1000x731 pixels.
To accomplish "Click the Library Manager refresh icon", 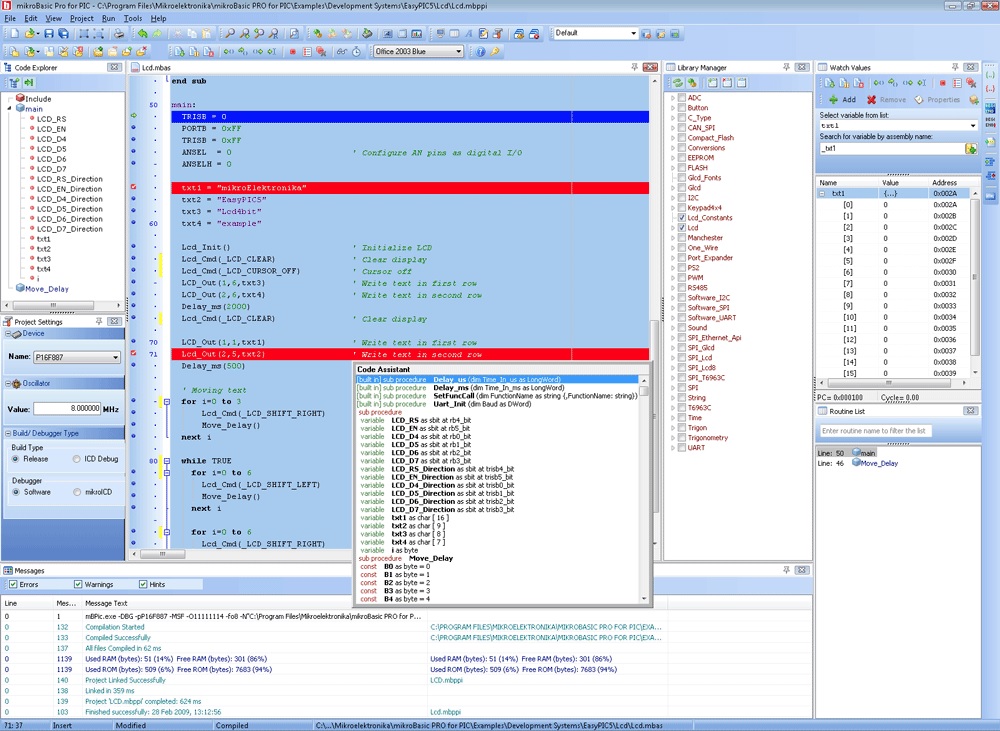I will point(677,82).
